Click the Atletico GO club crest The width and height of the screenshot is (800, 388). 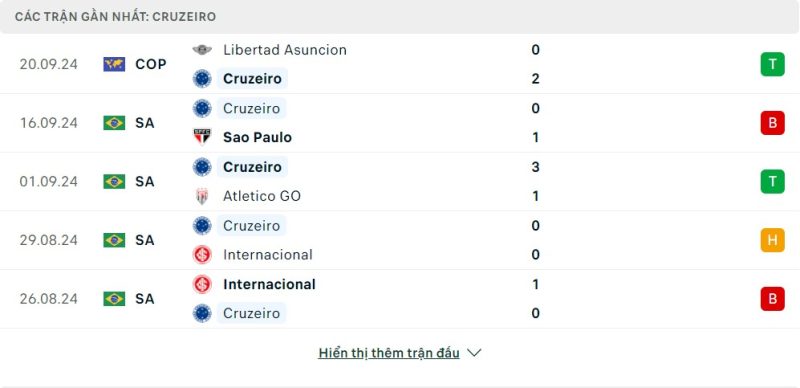click(202, 196)
